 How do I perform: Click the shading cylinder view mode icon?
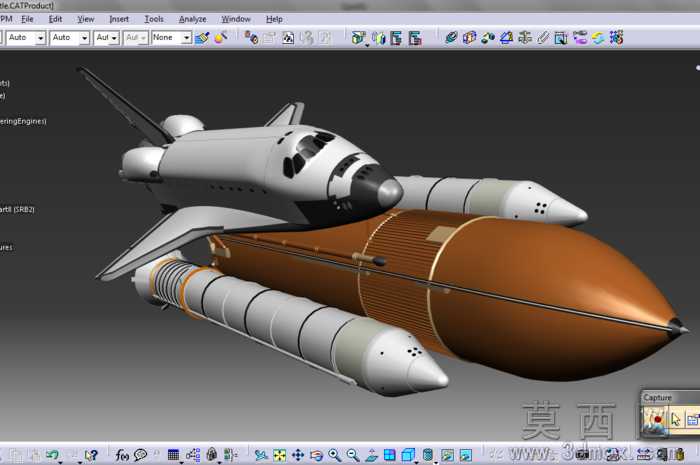[x=427, y=455]
